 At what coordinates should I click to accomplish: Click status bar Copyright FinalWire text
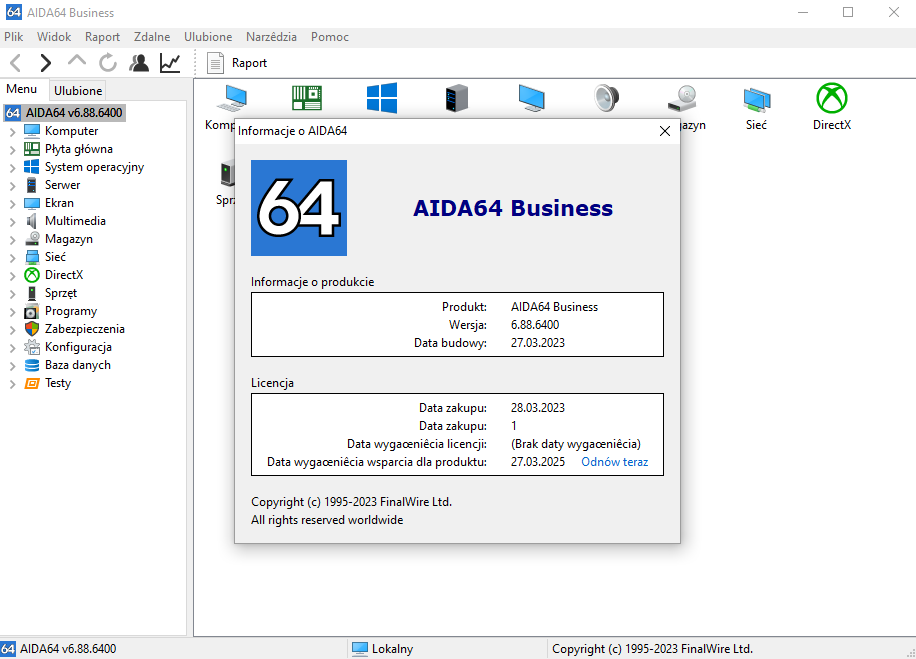[653, 648]
